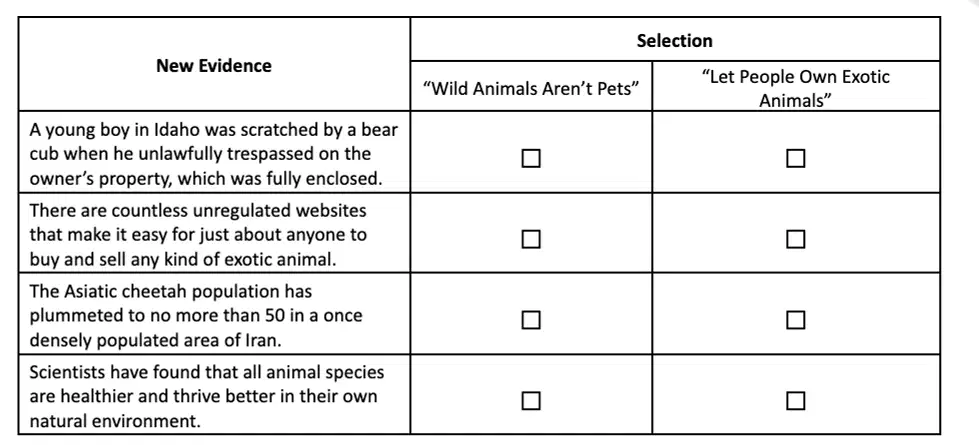Screen dimensions: 979x445
Task: Mark natural environment row under "Let People Own Exotic Animals"
Action: point(795,401)
